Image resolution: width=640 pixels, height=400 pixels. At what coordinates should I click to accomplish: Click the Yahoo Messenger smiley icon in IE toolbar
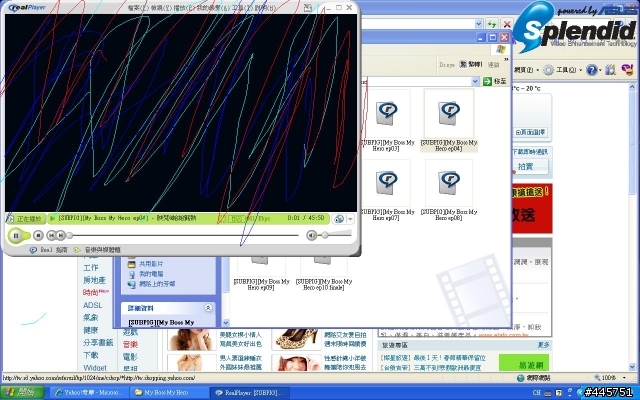coord(627,69)
